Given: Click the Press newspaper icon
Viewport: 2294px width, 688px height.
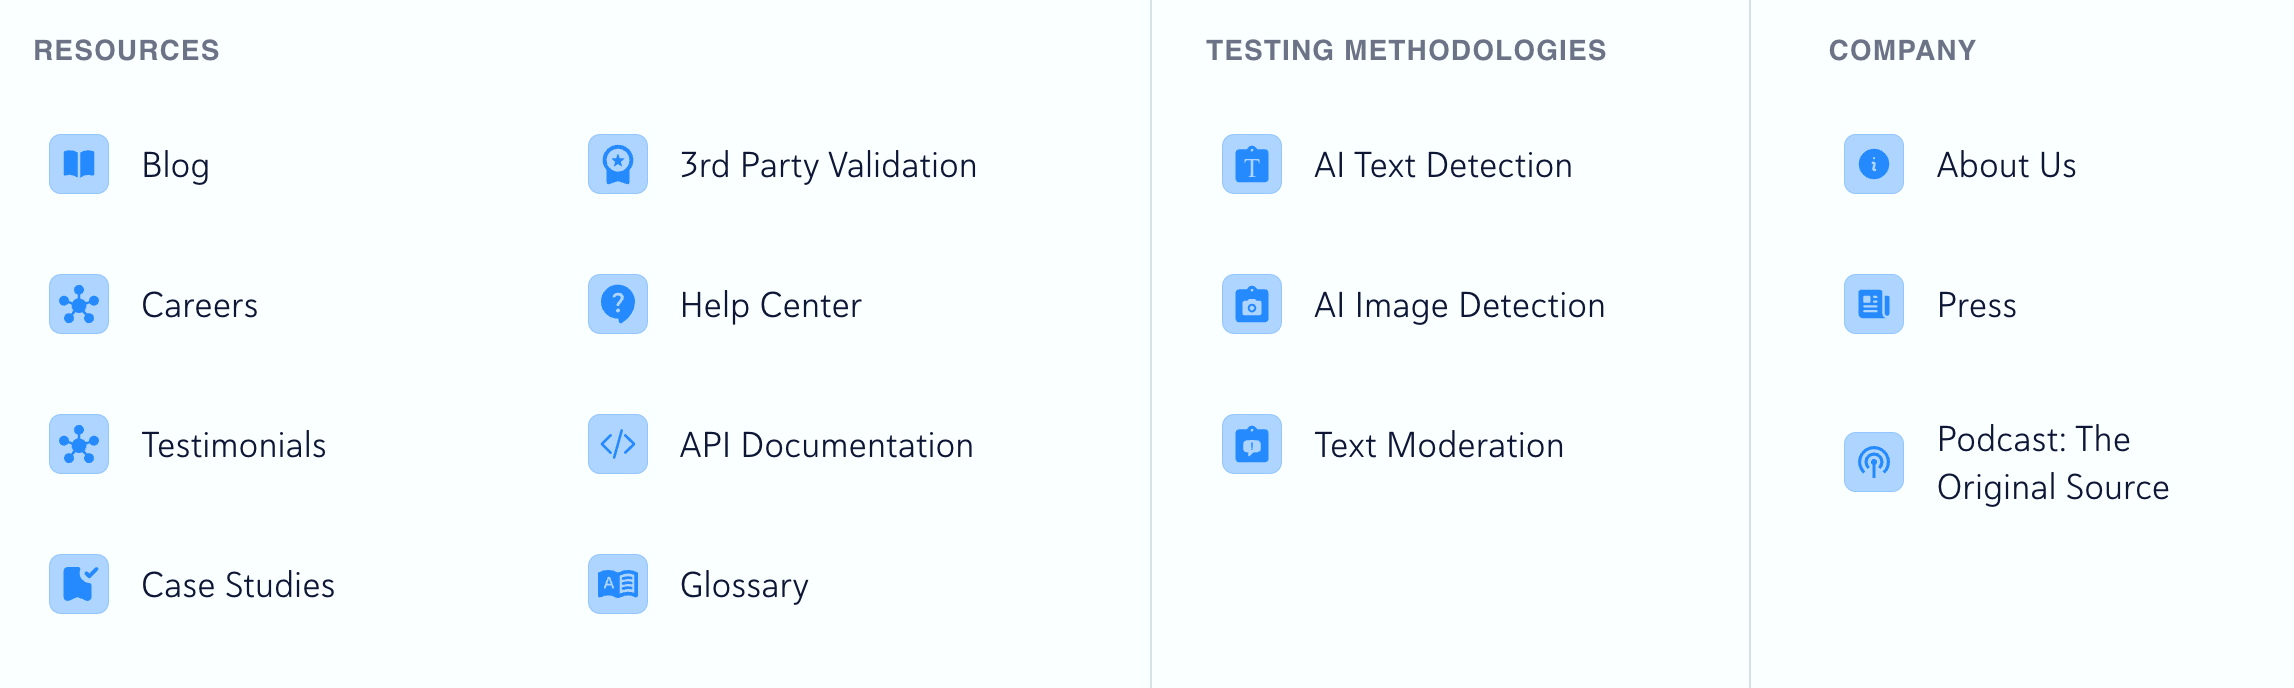Looking at the screenshot, I should 1874,304.
